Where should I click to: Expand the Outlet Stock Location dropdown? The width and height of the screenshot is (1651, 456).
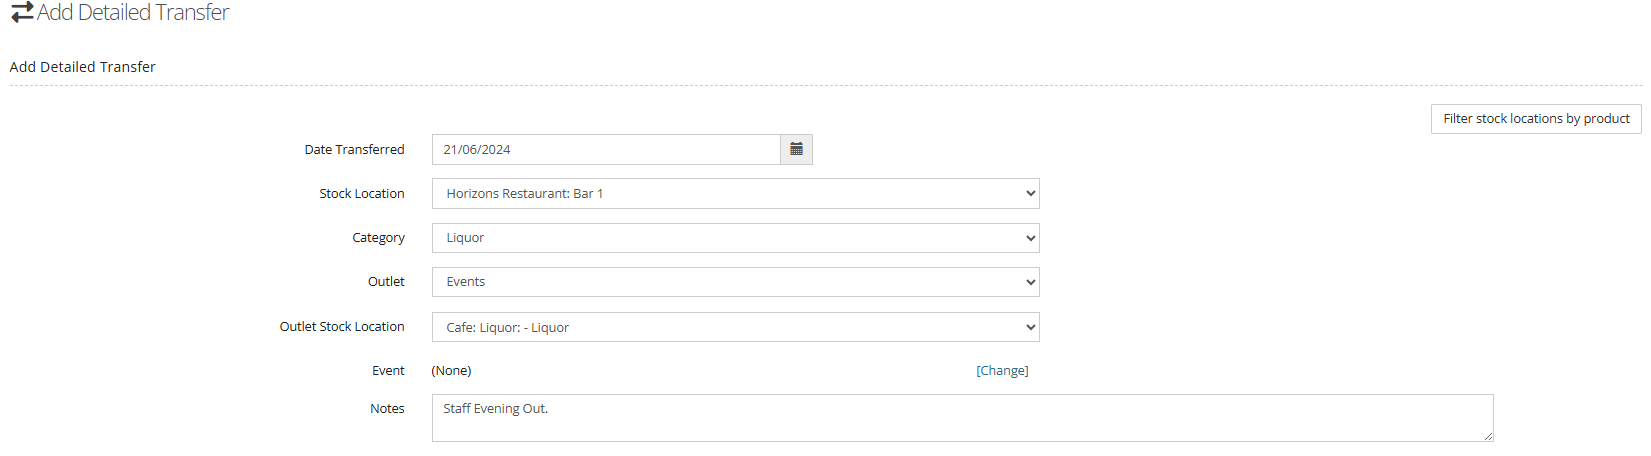735,327
